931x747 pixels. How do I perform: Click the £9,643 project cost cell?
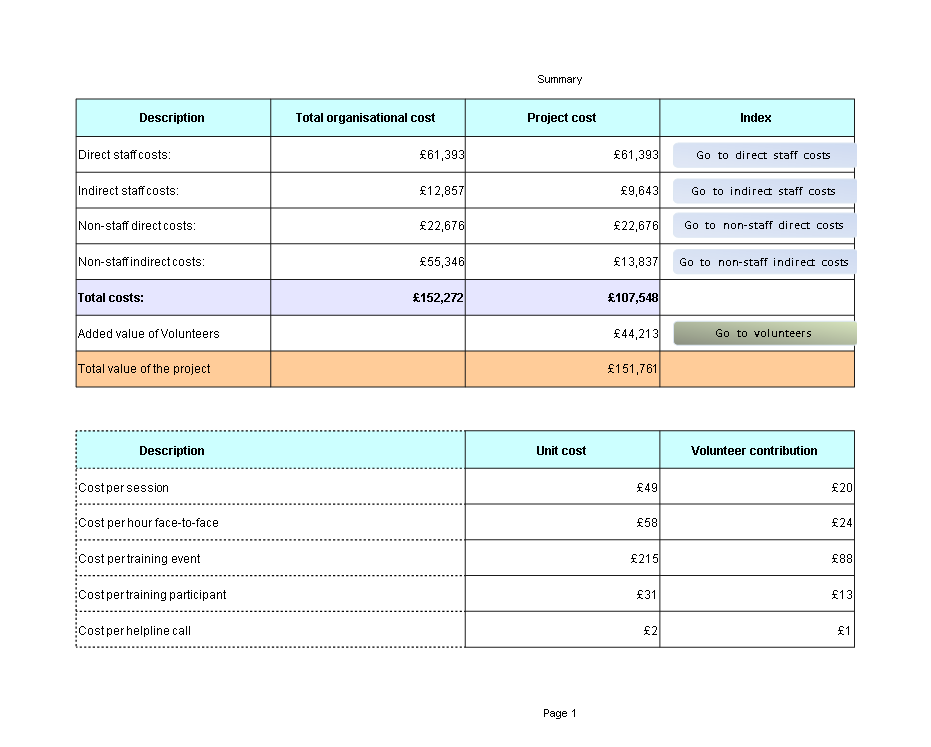[x=563, y=191]
